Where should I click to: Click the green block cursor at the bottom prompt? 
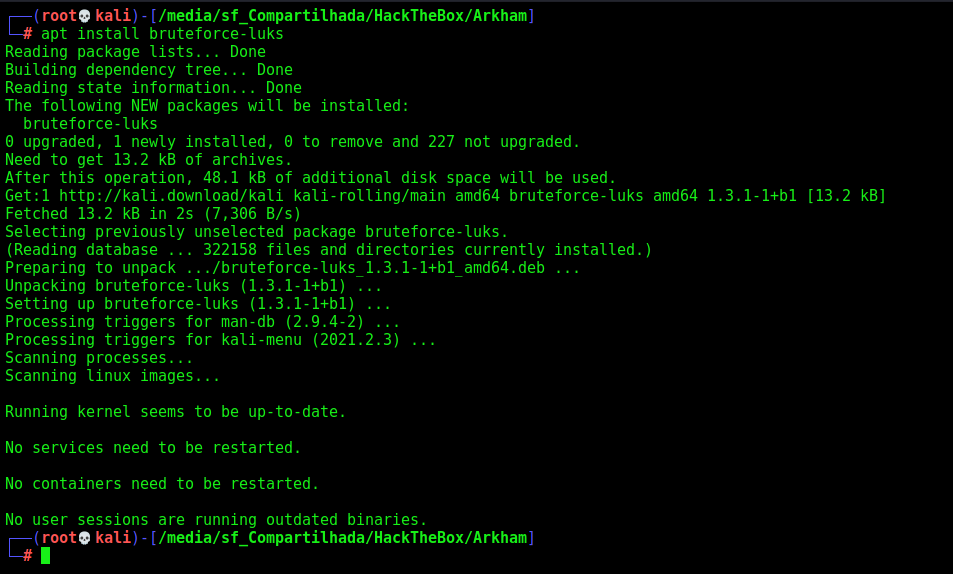click(46, 555)
